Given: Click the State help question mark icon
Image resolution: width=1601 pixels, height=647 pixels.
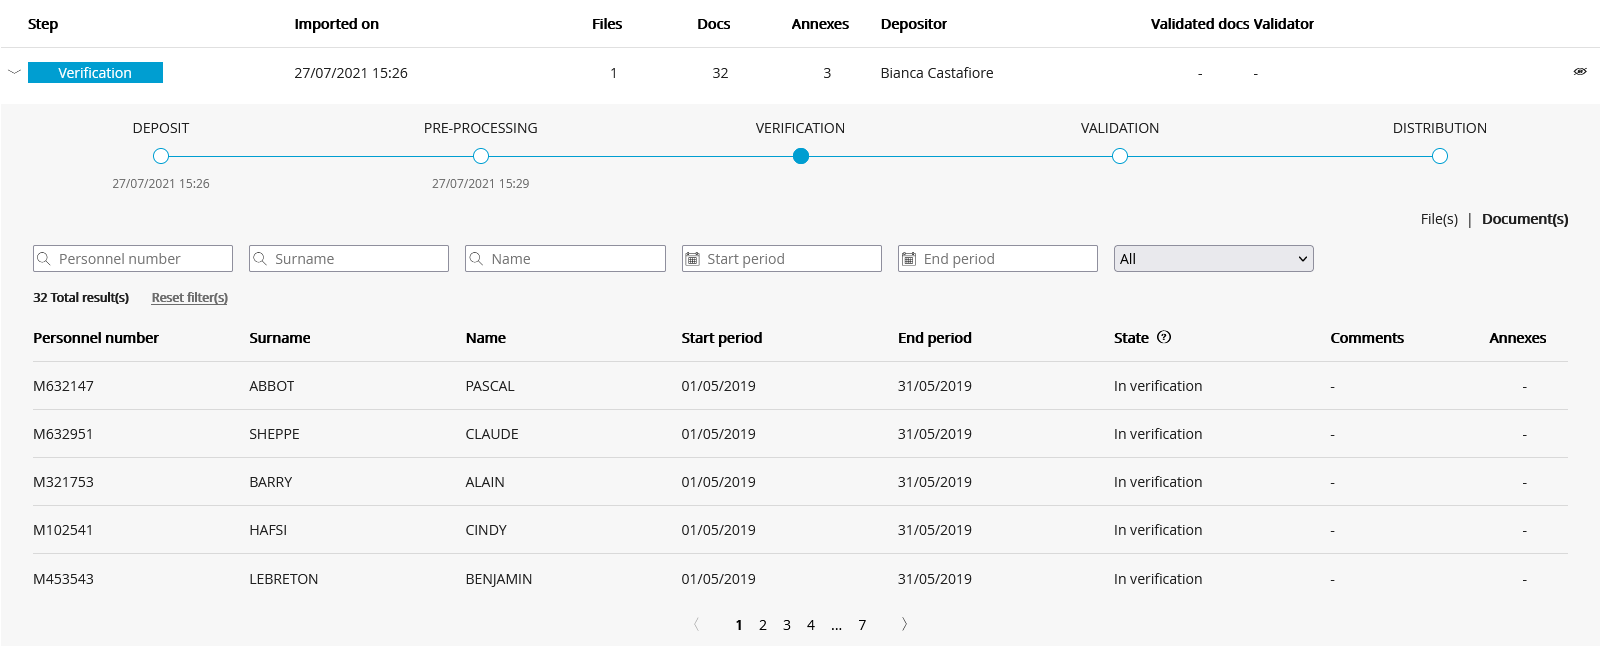Looking at the screenshot, I should [x=1164, y=337].
